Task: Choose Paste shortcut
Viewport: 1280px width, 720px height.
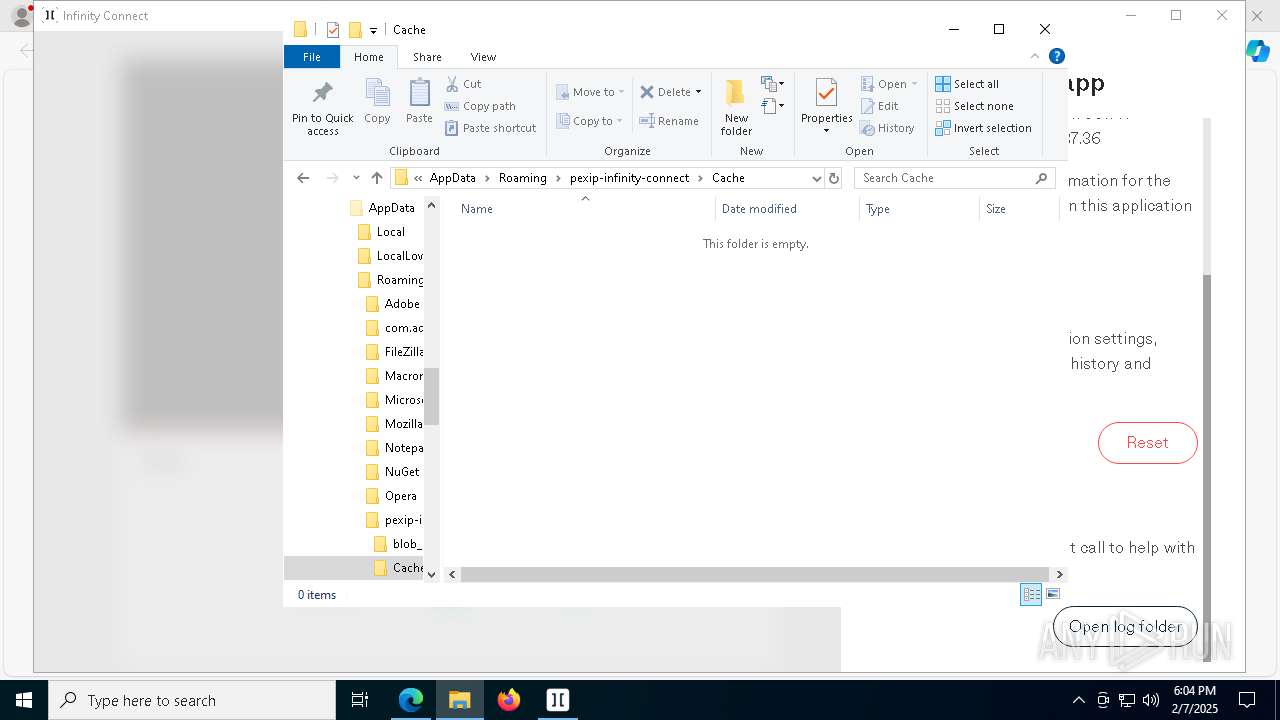Action: 490,128
